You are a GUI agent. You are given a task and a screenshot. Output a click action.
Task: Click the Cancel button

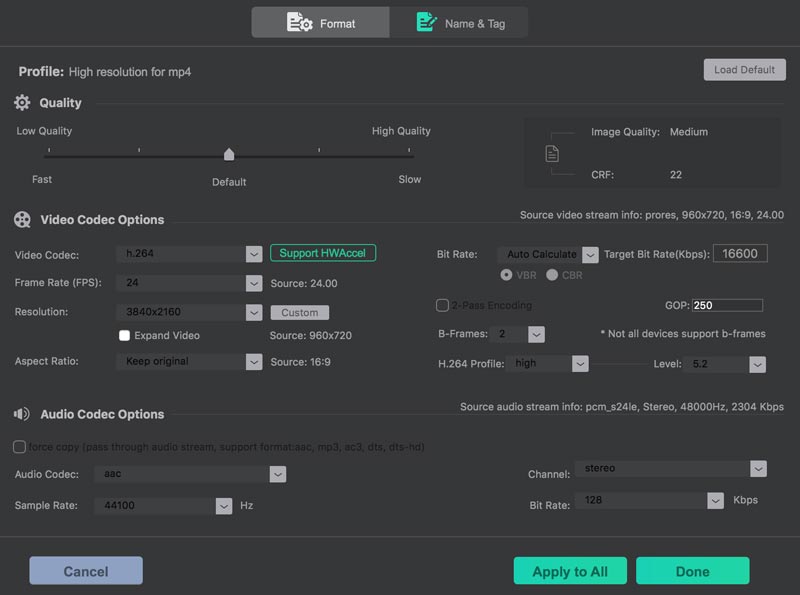coord(86,571)
